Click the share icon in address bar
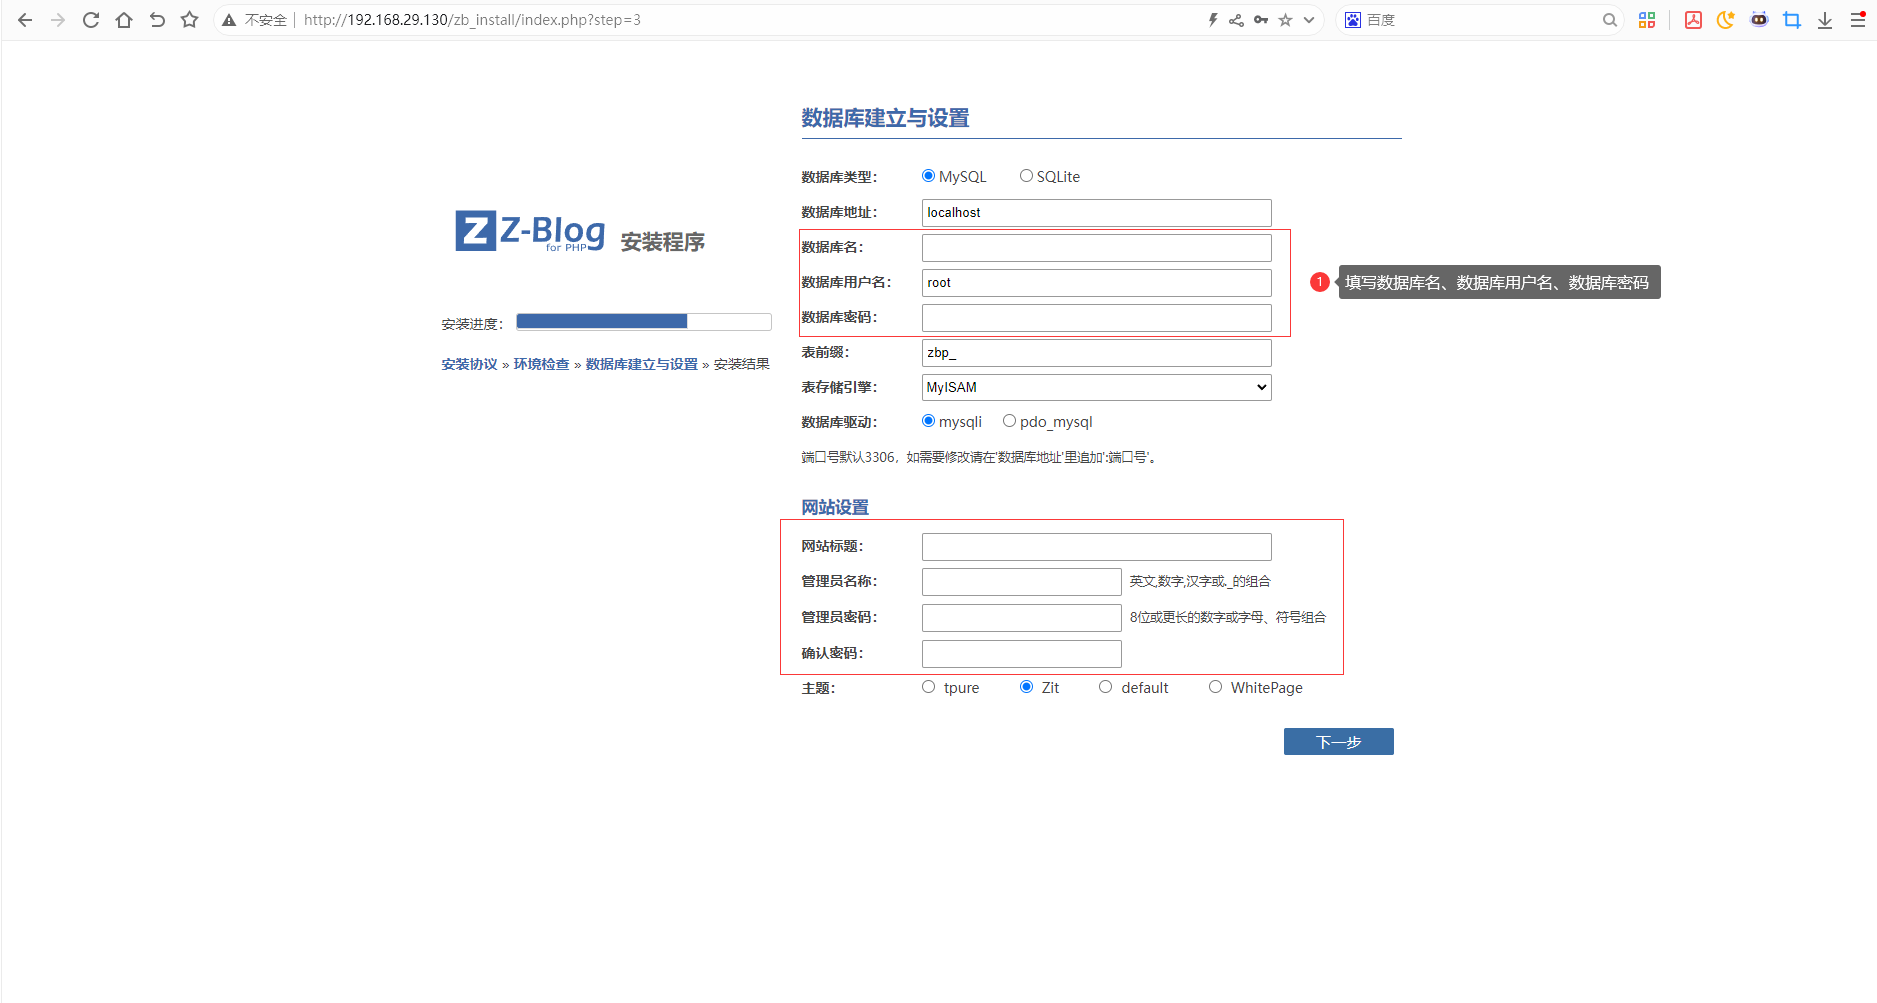Image resolution: width=1877 pixels, height=1003 pixels. [1237, 20]
